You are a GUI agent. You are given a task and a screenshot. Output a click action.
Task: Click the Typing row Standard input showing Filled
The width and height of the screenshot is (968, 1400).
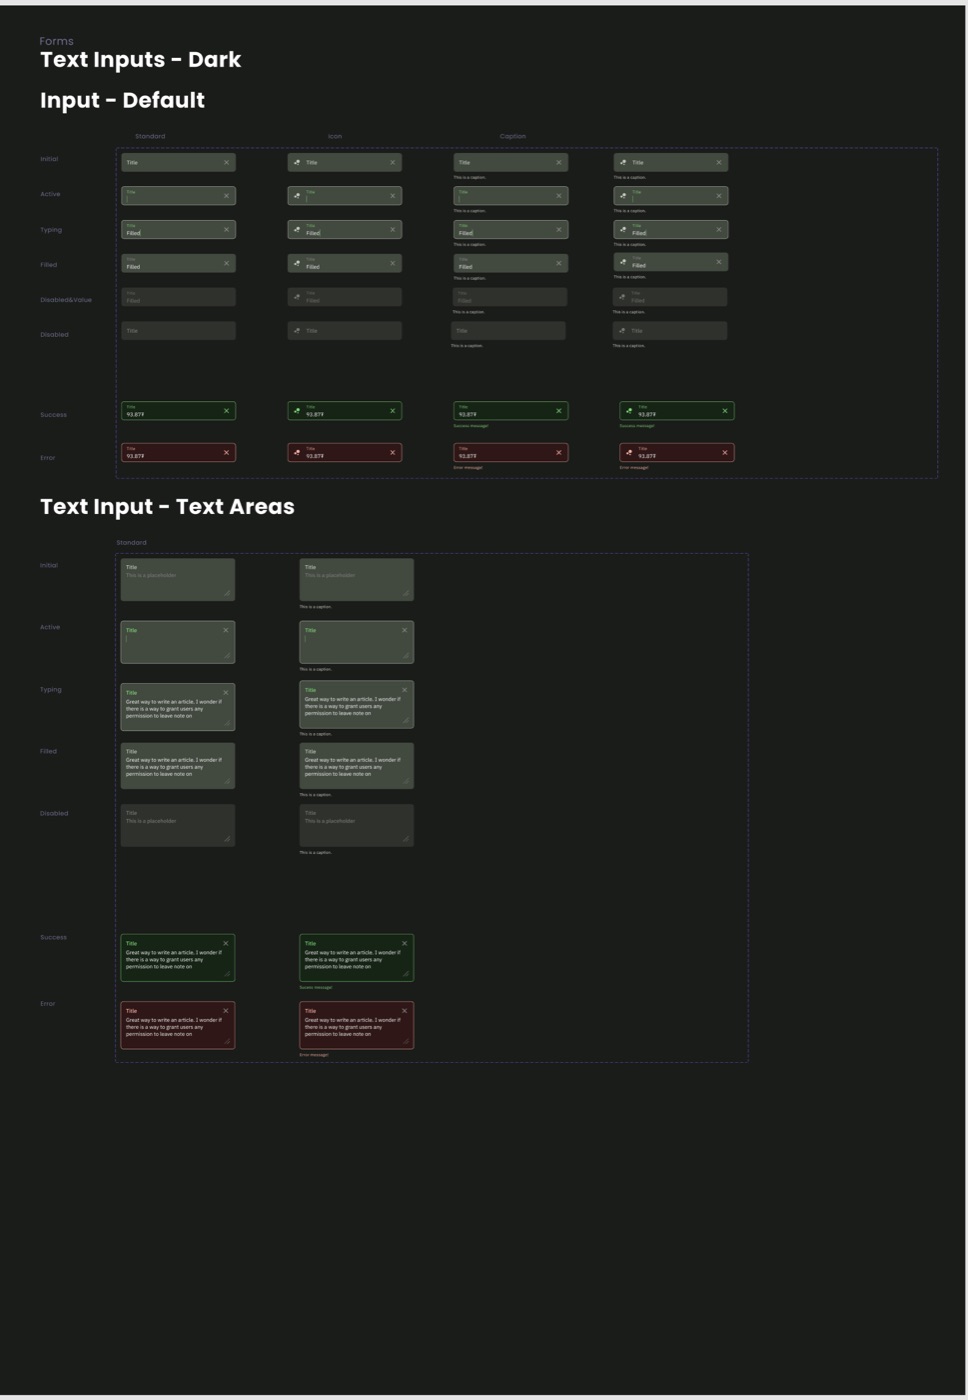coord(178,230)
